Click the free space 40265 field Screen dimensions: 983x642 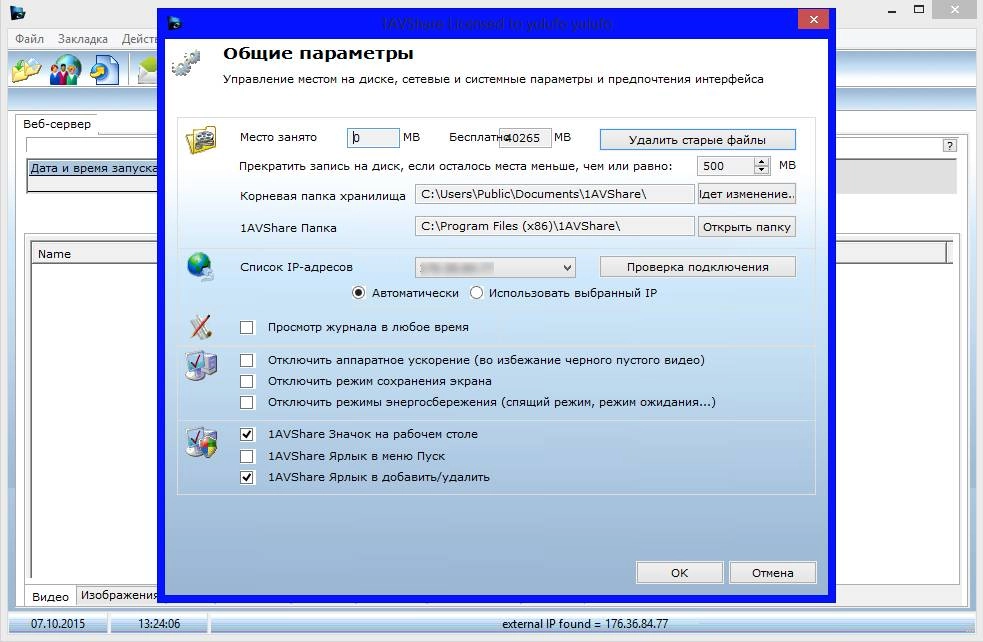tap(525, 138)
